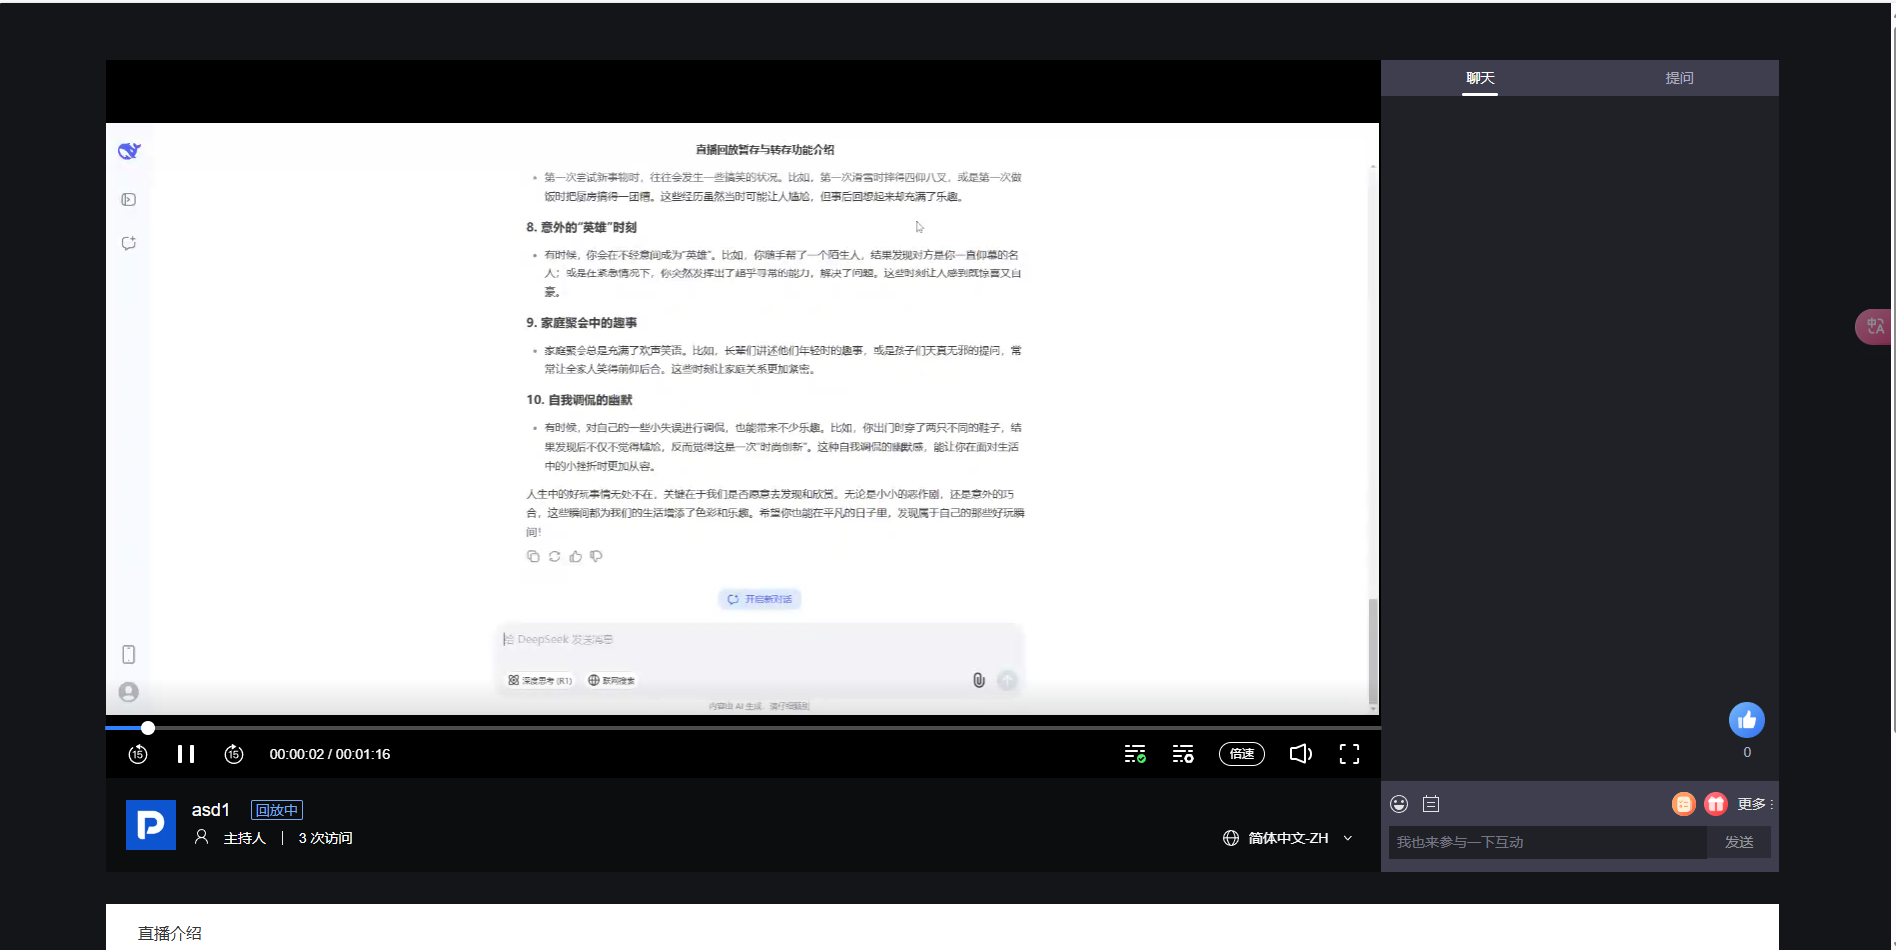Open the playlist settings icon
1896x950 pixels.
click(1183, 754)
